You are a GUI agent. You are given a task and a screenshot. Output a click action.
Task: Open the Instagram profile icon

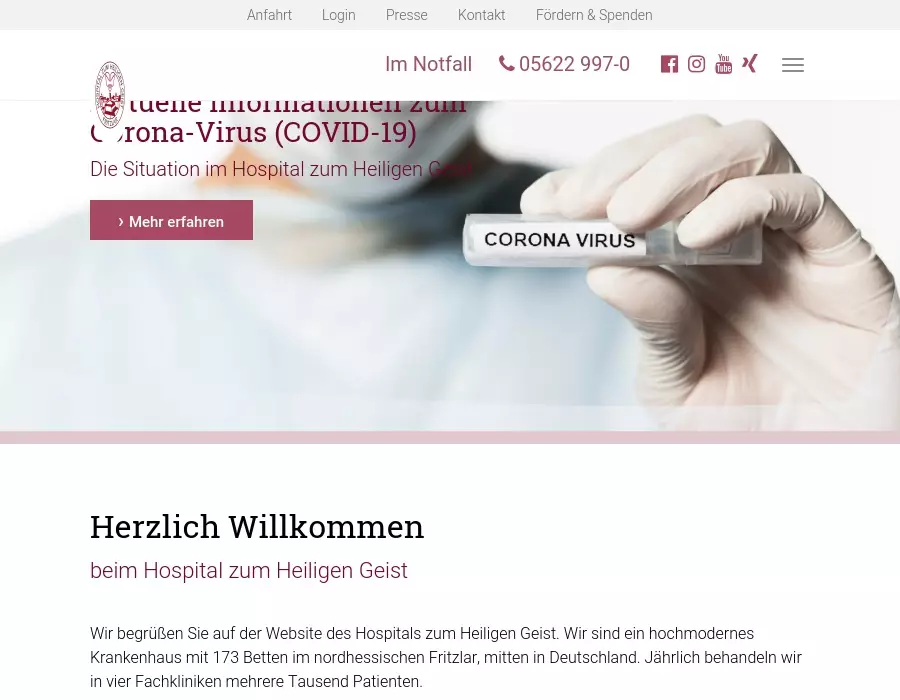click(696, 64)
